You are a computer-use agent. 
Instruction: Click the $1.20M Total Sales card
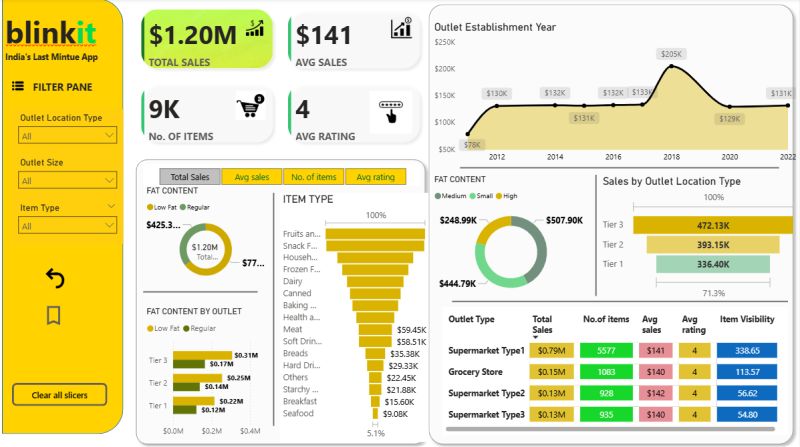[x=207, y=40]
